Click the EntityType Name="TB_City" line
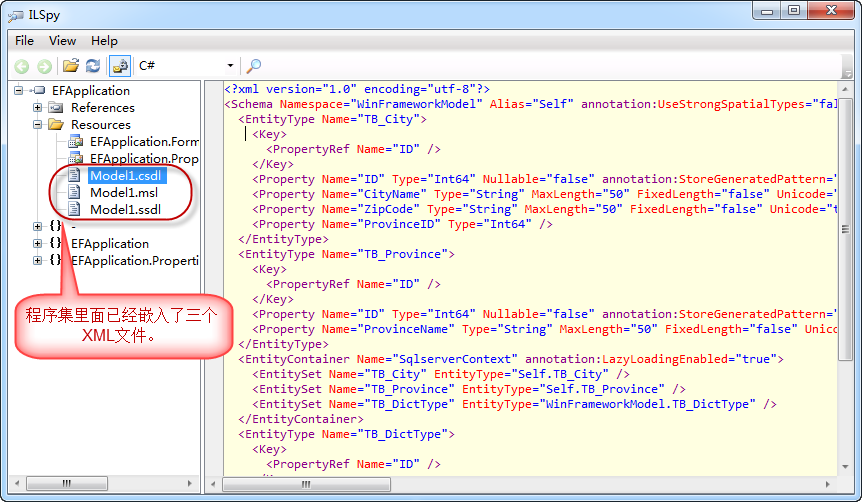The width and height of the screenshot is (862, 502). pos(332,119)
